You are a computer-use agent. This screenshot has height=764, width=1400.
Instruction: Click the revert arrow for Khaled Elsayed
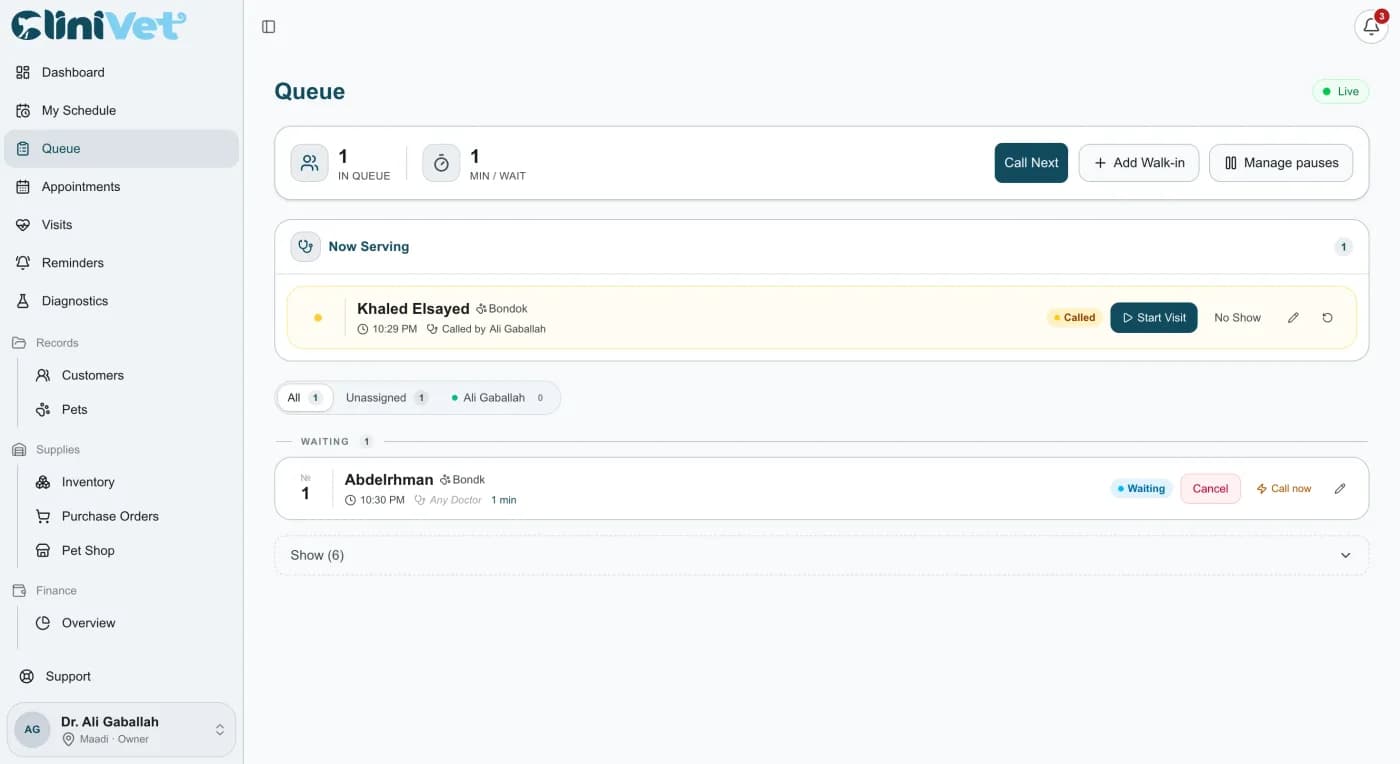(x=1327, y=318)
